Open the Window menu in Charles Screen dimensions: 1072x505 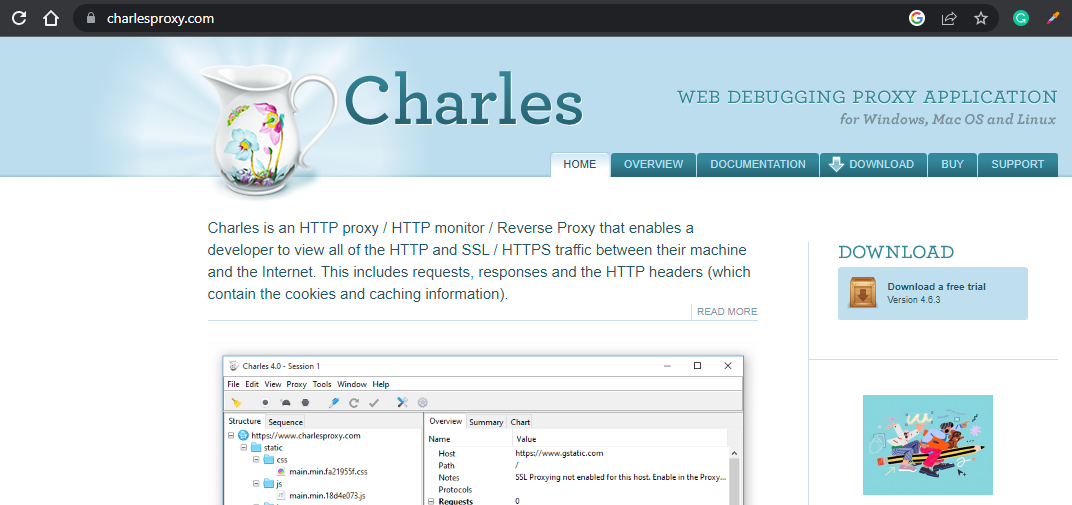[x=352, y=384]
